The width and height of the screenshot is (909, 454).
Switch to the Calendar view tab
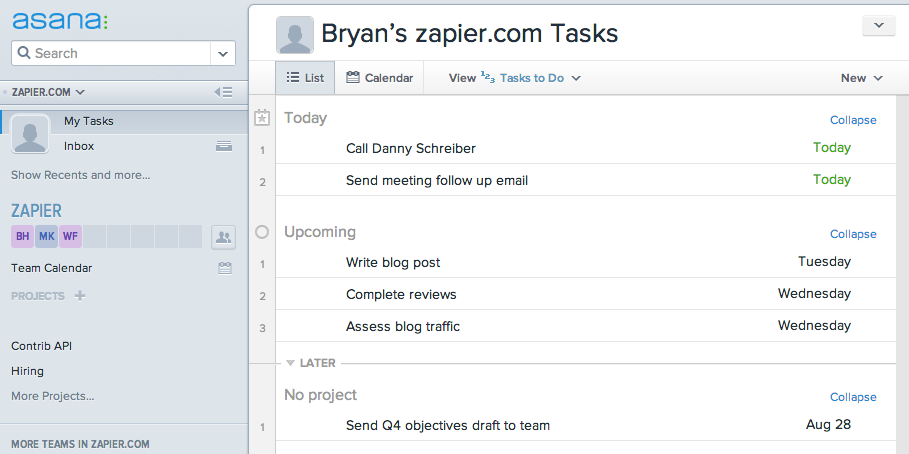(x=380, y=78)
